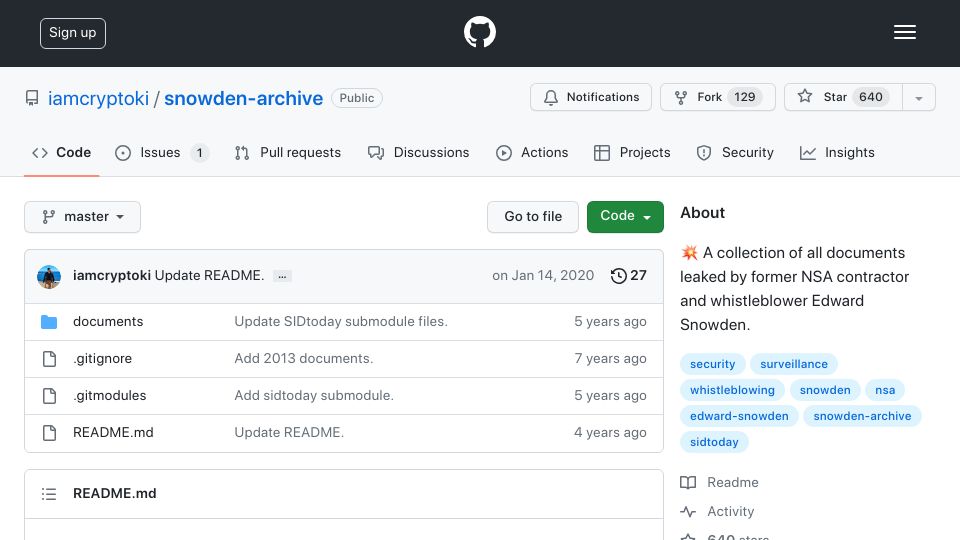This screenshot has height=540, width=960.
Task: Open the hamburger navigation menu
Action: [x=904, y=32]
